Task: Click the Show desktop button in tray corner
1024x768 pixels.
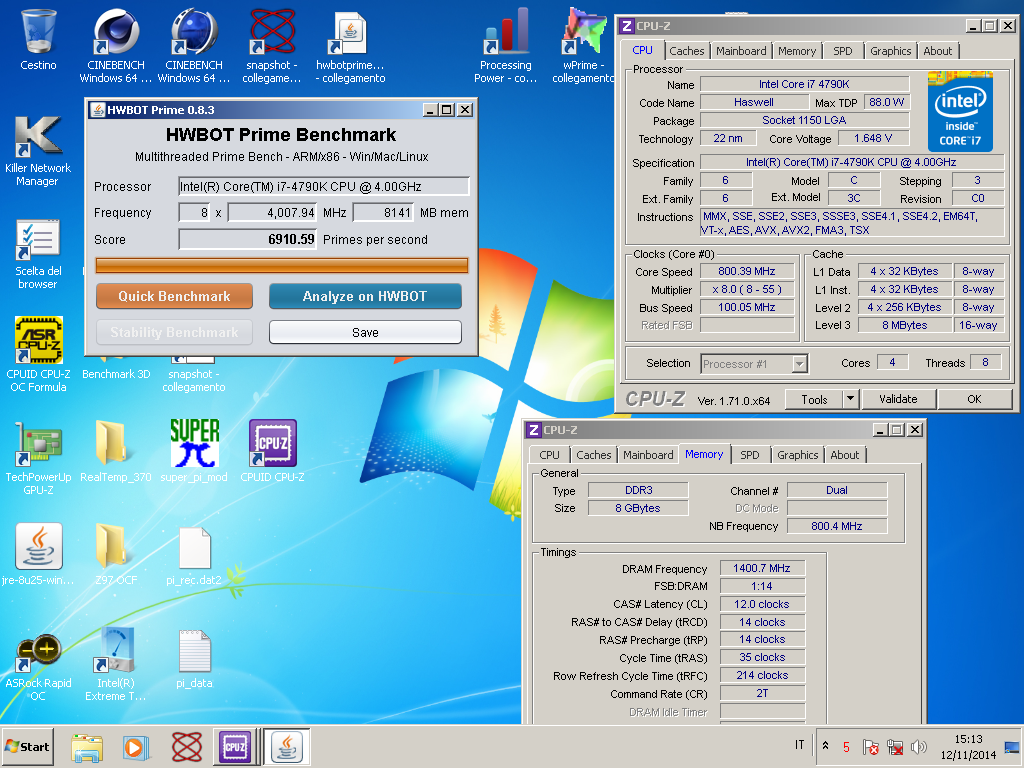Action: point(1013,746)
